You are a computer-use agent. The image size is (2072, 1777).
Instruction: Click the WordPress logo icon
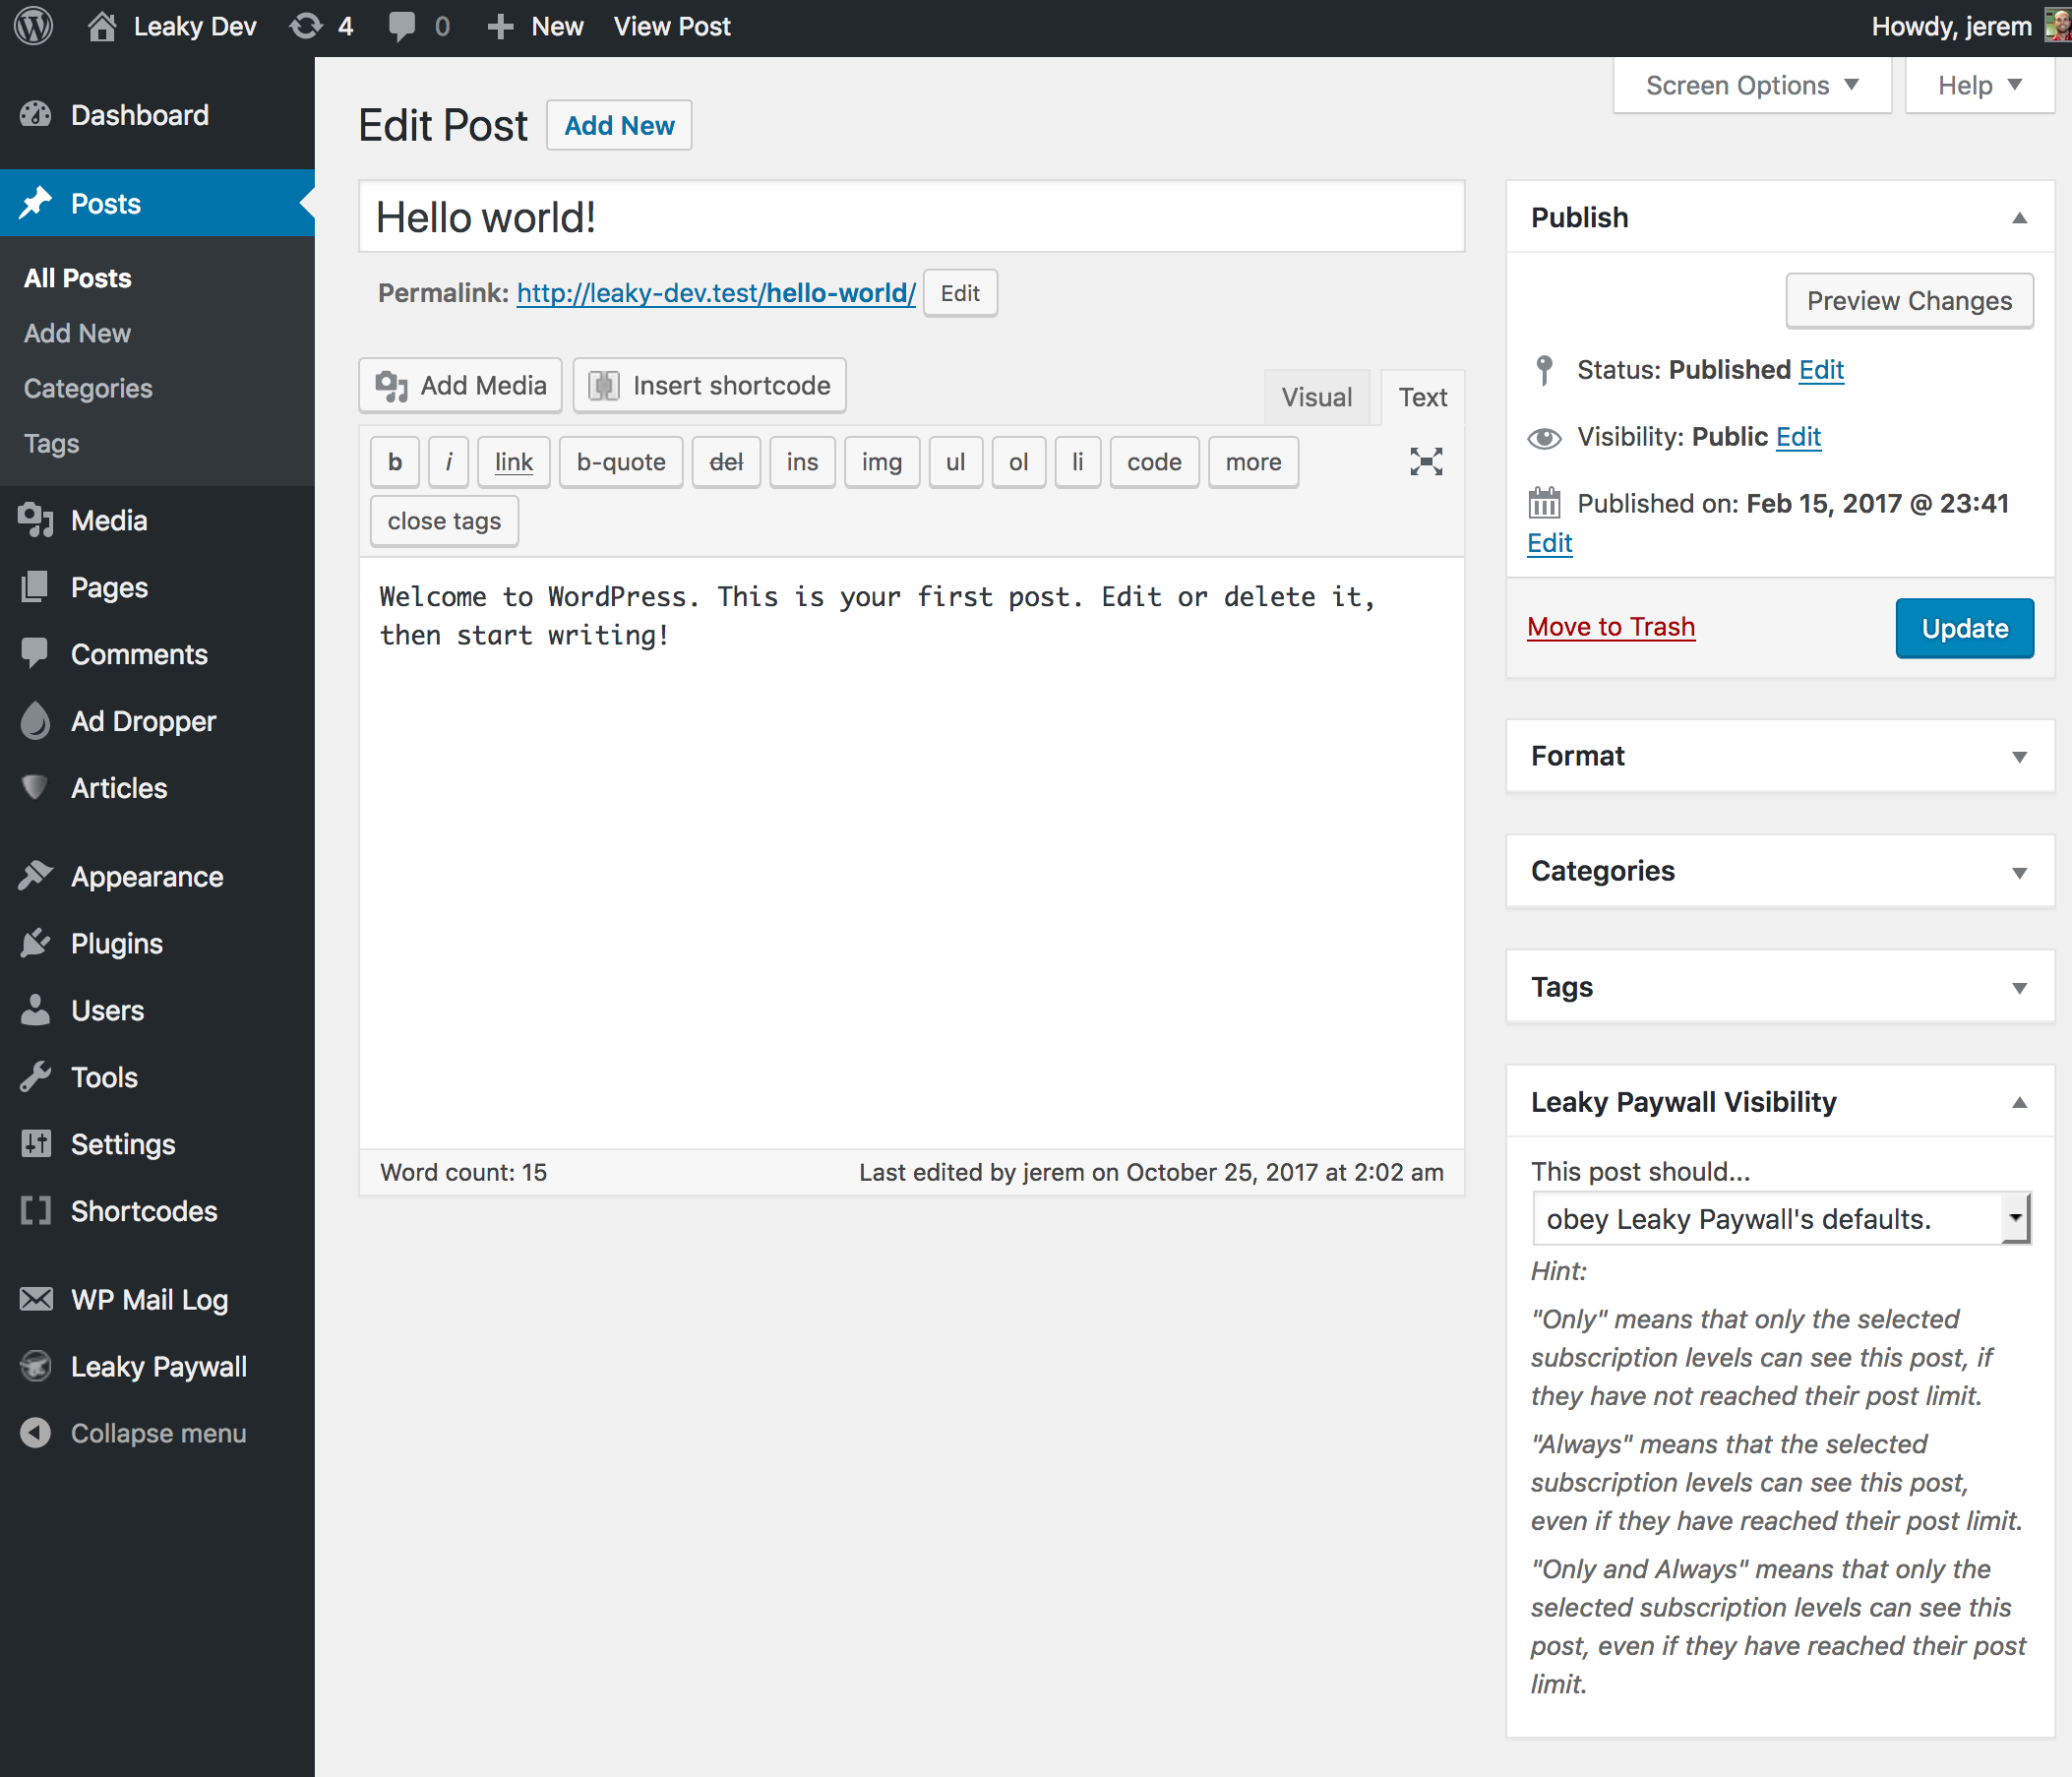[x=34, y=26]
